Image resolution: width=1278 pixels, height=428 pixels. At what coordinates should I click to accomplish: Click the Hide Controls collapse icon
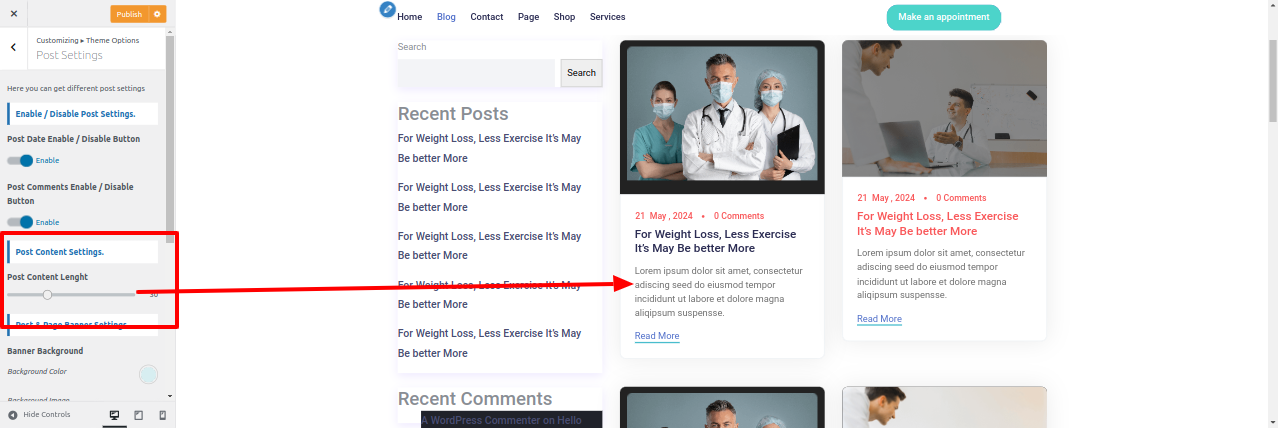[x=13, y=414]
